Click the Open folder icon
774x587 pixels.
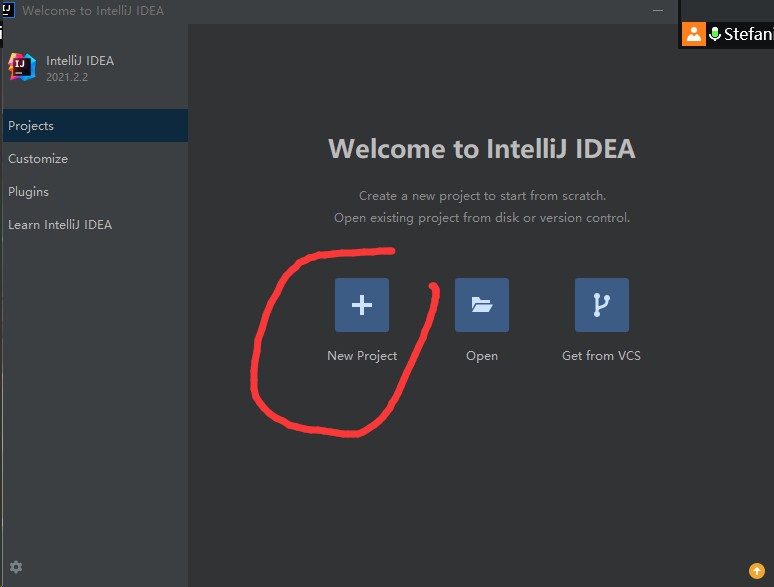point(482,305)
